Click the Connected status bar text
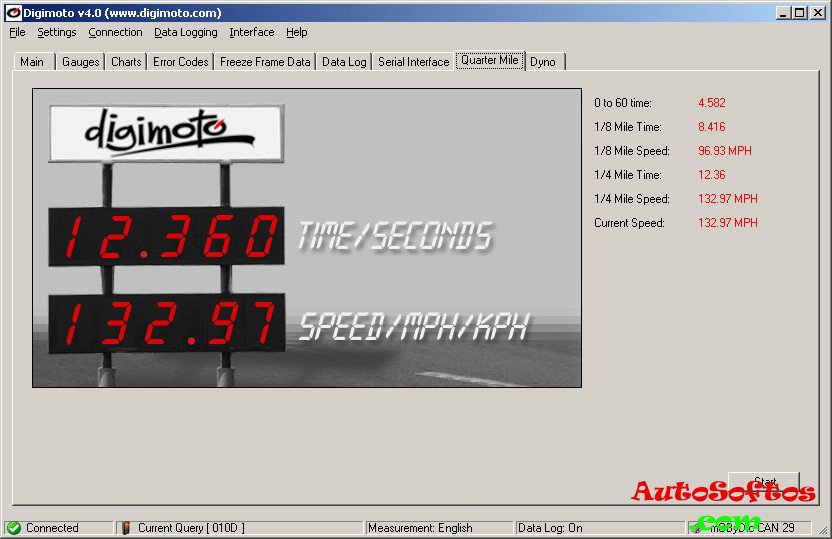 [x=52, y=528]
